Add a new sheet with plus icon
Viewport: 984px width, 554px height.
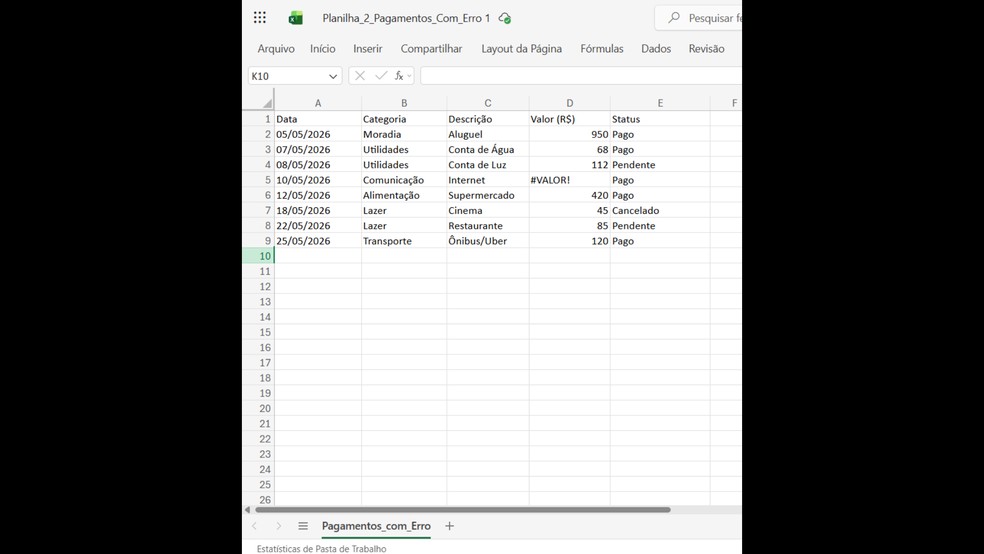[449, 526]
